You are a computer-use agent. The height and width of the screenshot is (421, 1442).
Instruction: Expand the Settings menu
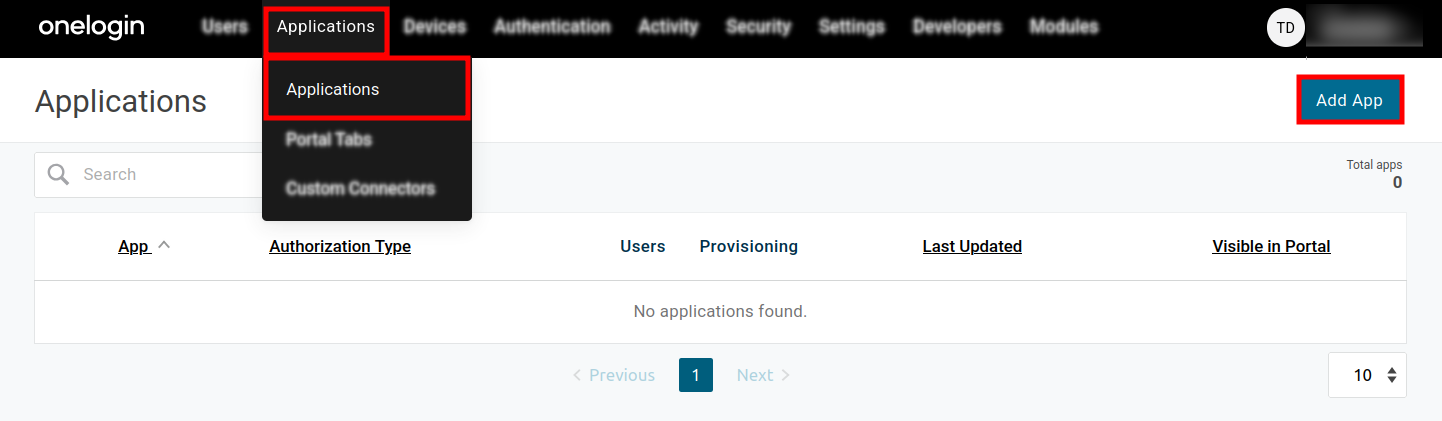click(851, 27)
